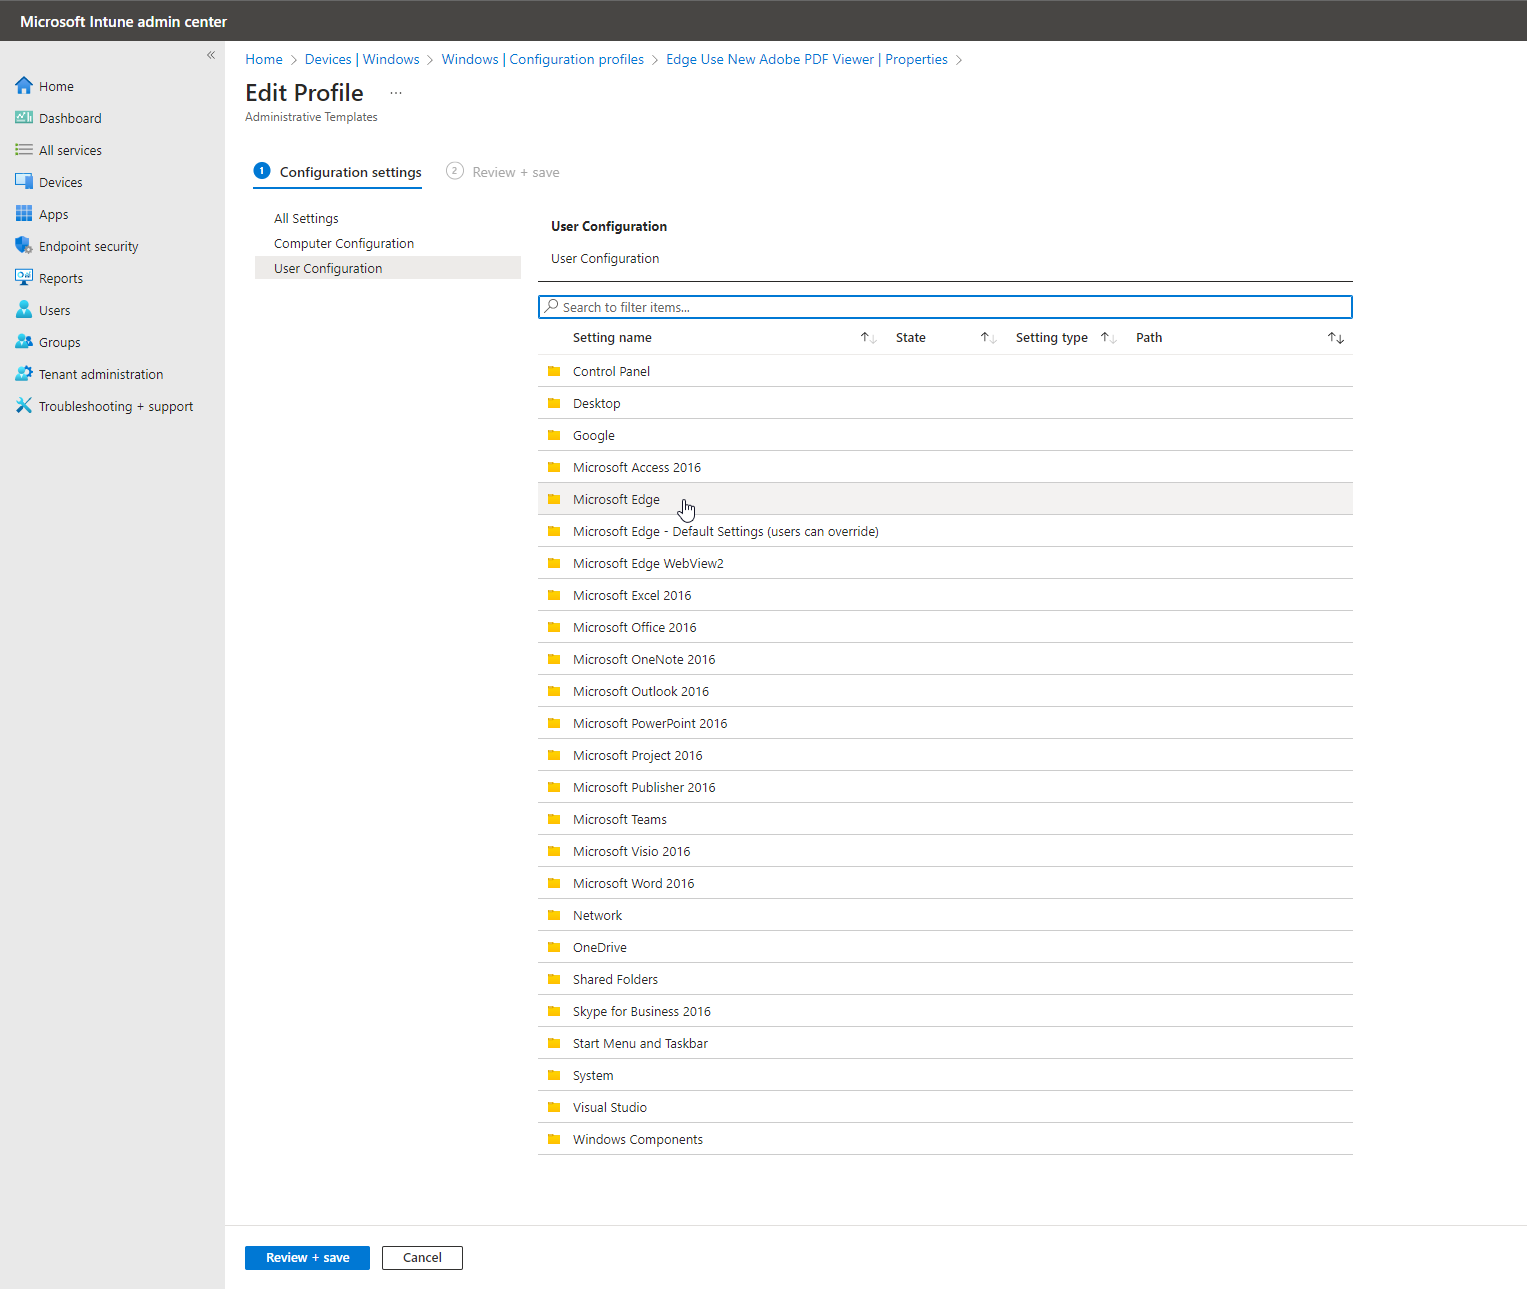Open Tenant administration icon

tap(24, 374)
